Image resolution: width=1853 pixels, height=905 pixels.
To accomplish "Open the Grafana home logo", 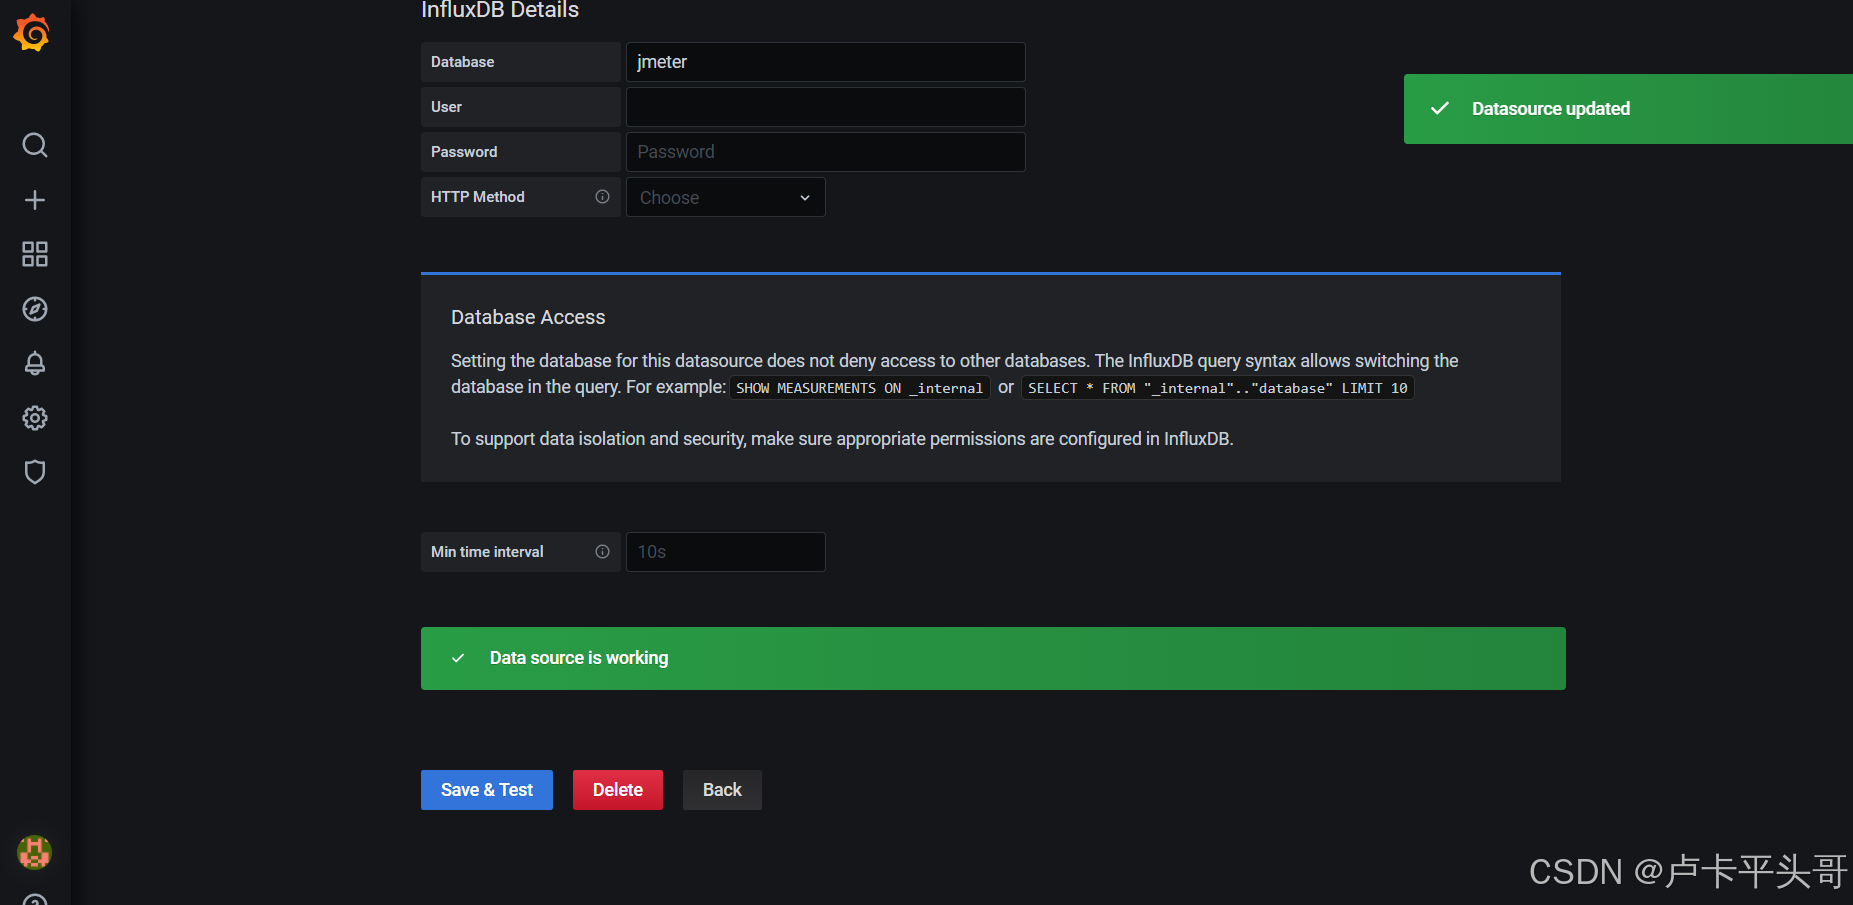I will click(x=32, y=33).
